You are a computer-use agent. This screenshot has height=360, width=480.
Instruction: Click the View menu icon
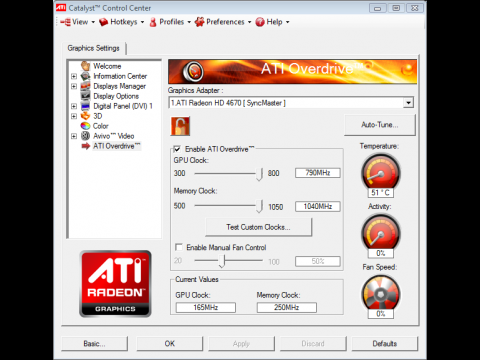point(66,22)
